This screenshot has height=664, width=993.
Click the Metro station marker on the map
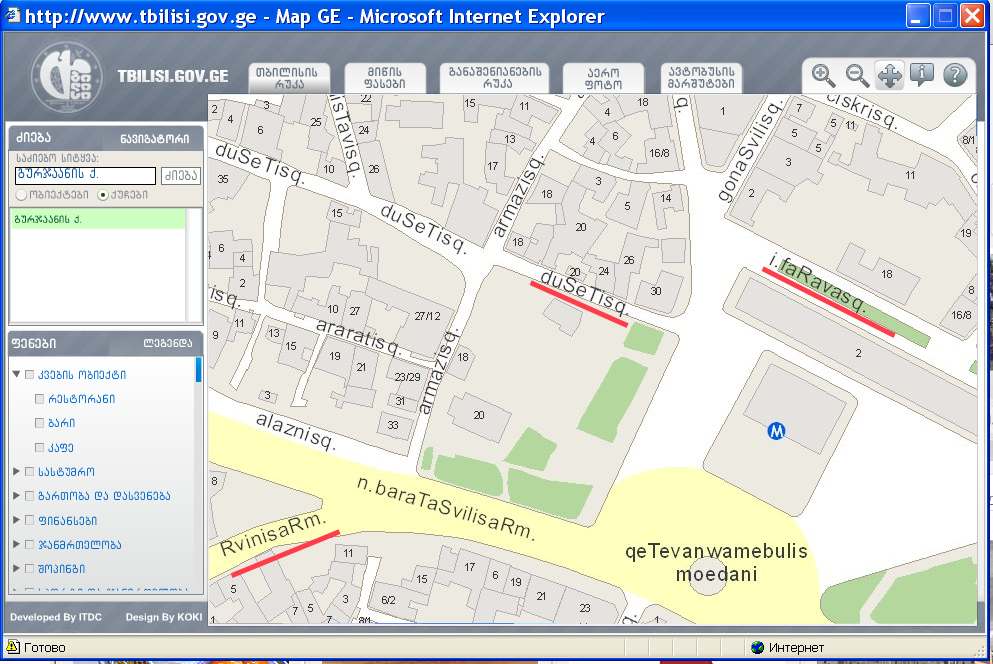[777, 430]
